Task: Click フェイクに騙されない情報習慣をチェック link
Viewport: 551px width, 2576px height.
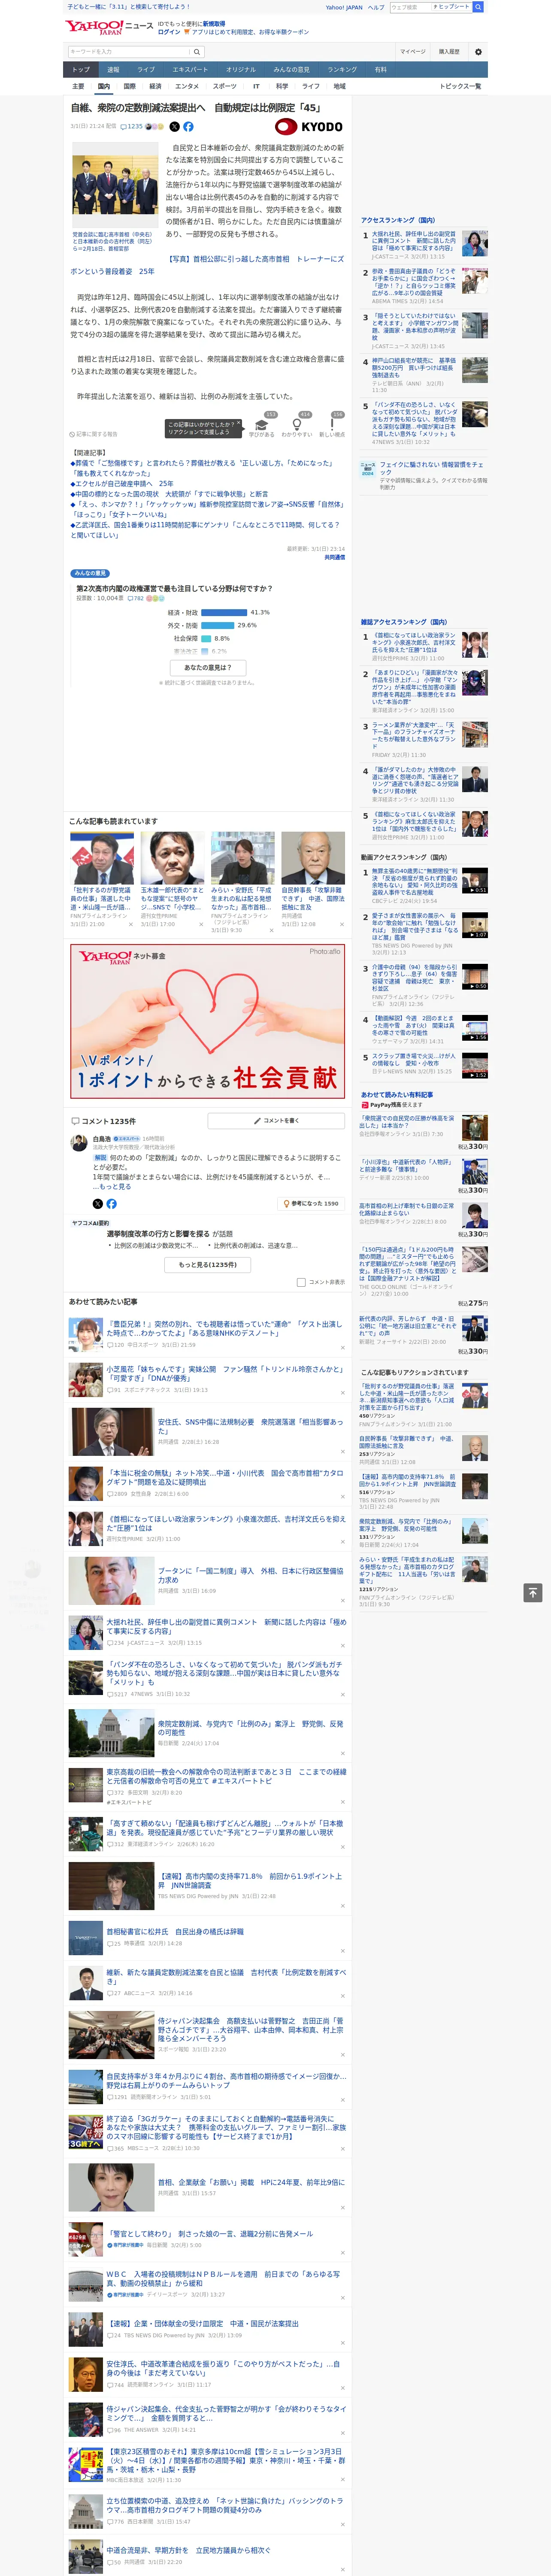Action: pos(431,468)
